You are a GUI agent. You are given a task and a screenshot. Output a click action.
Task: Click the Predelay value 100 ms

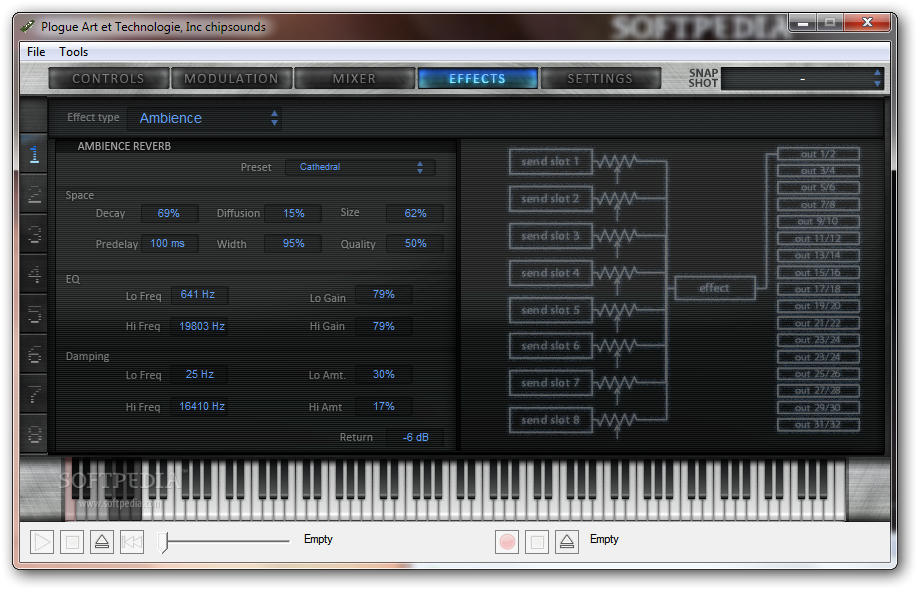[168, 243]
